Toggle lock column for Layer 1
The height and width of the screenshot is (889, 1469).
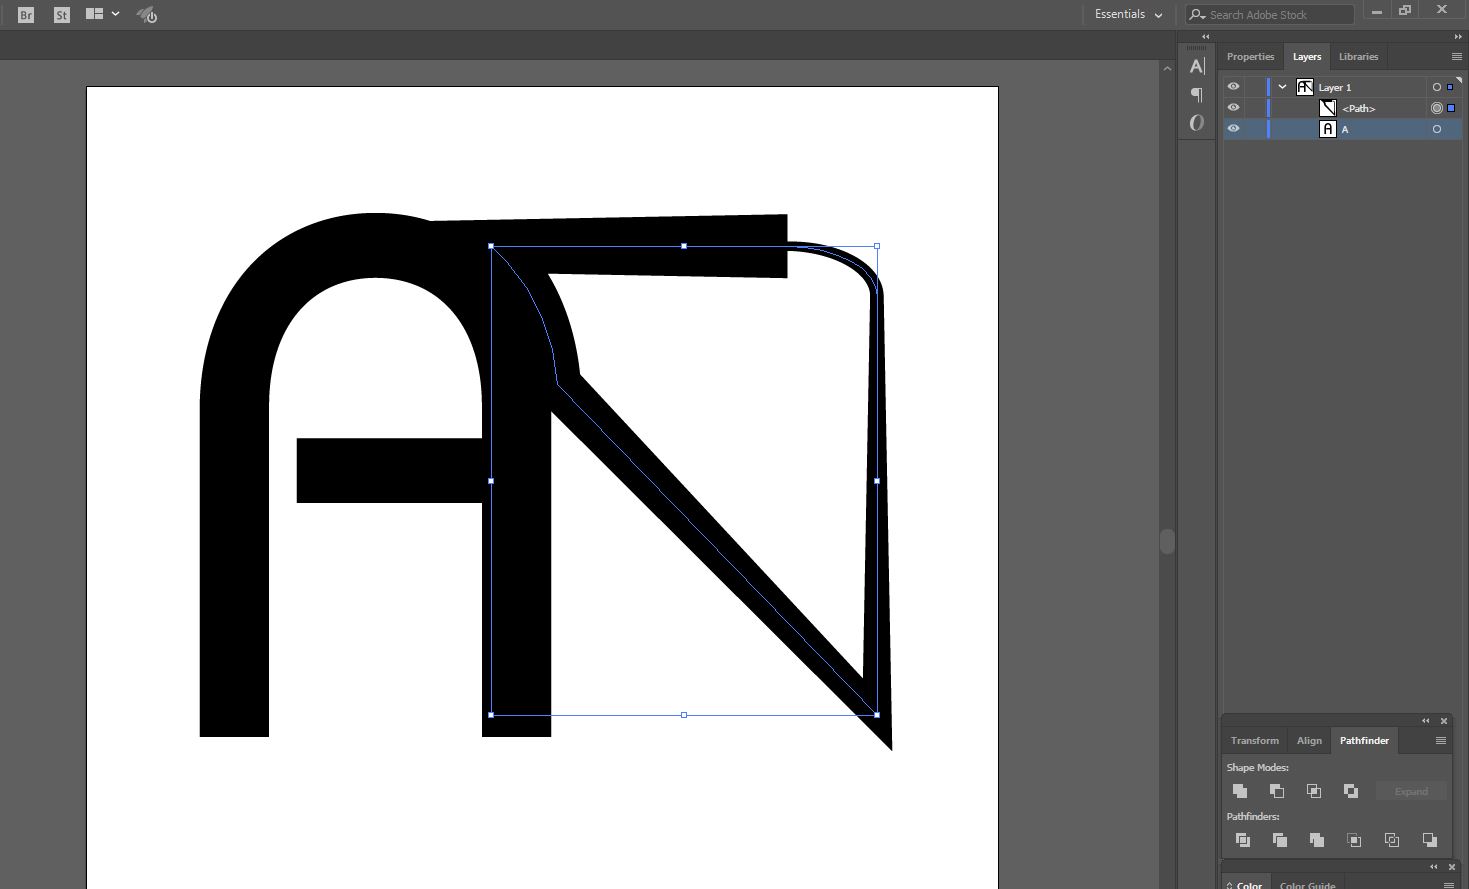click(1254, 87)
